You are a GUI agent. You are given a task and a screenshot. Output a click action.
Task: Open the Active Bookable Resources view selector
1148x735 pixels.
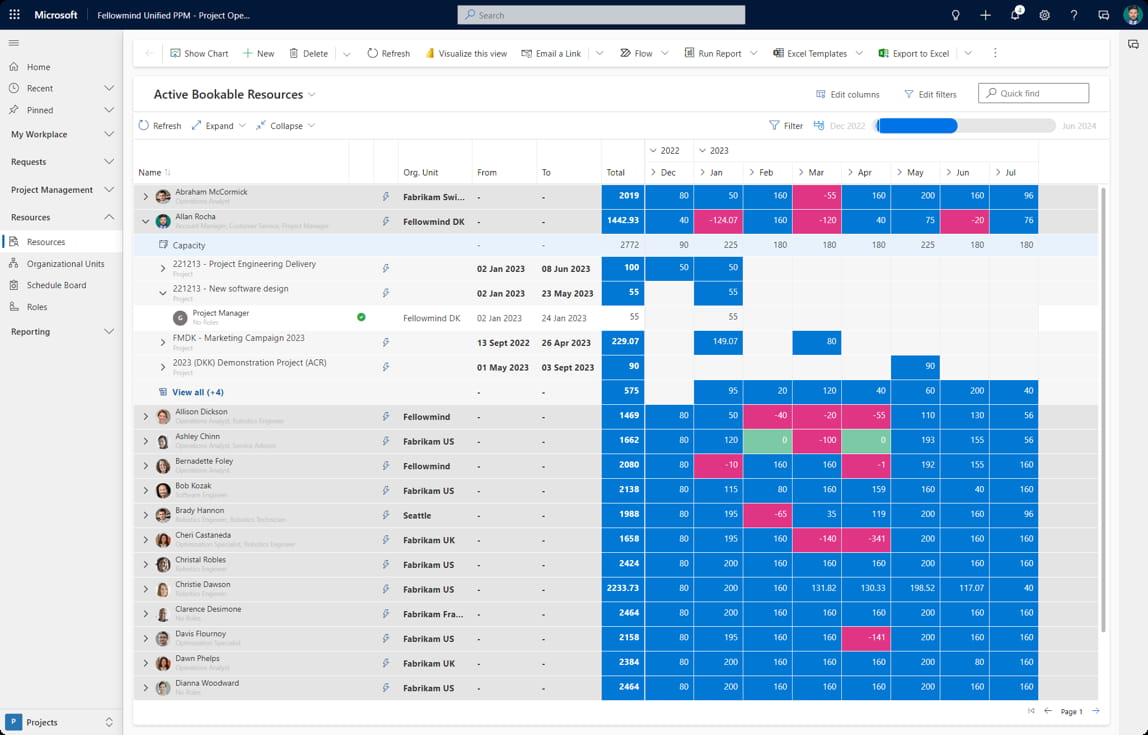coord(234,94)
